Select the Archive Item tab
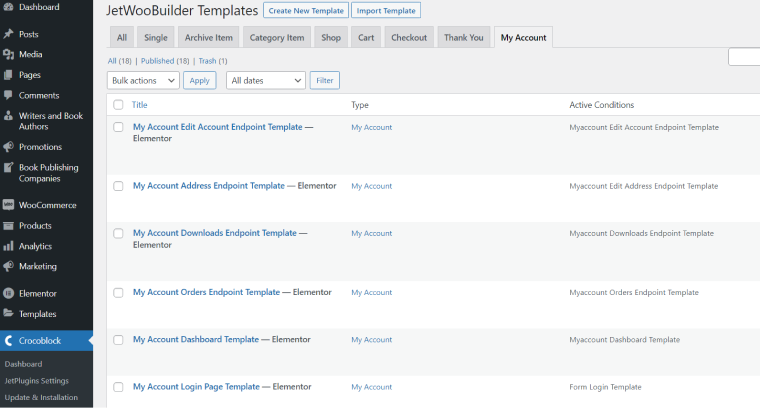Screen dimensions: 760x408 coord(208,37)
